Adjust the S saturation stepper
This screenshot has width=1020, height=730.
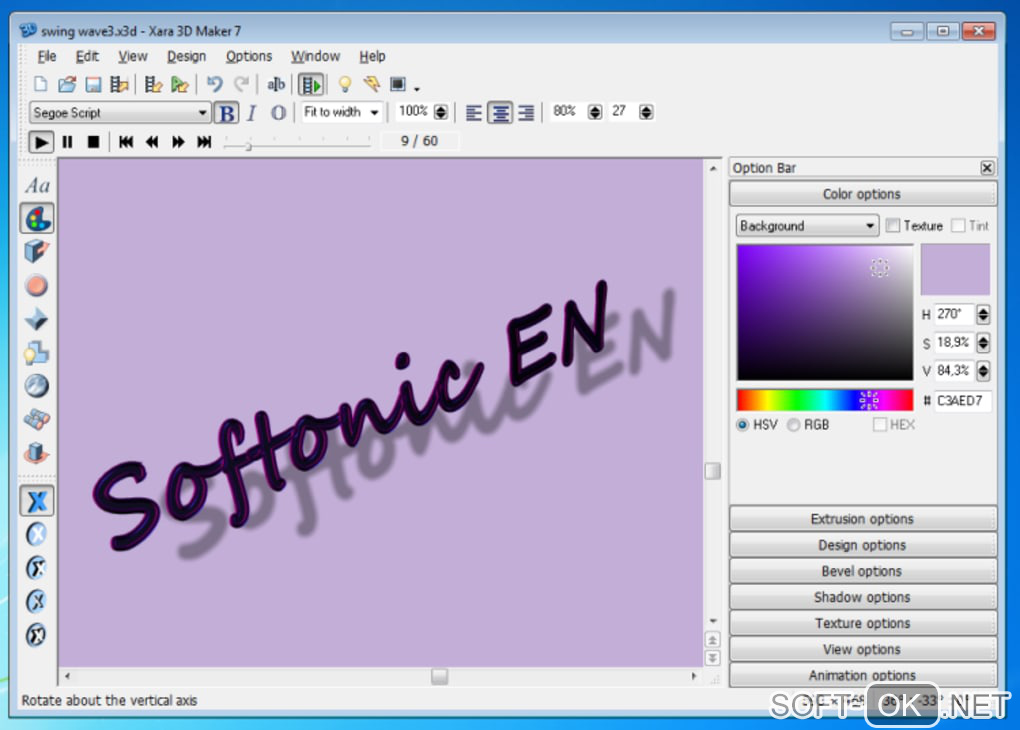(x=983, y=342)
